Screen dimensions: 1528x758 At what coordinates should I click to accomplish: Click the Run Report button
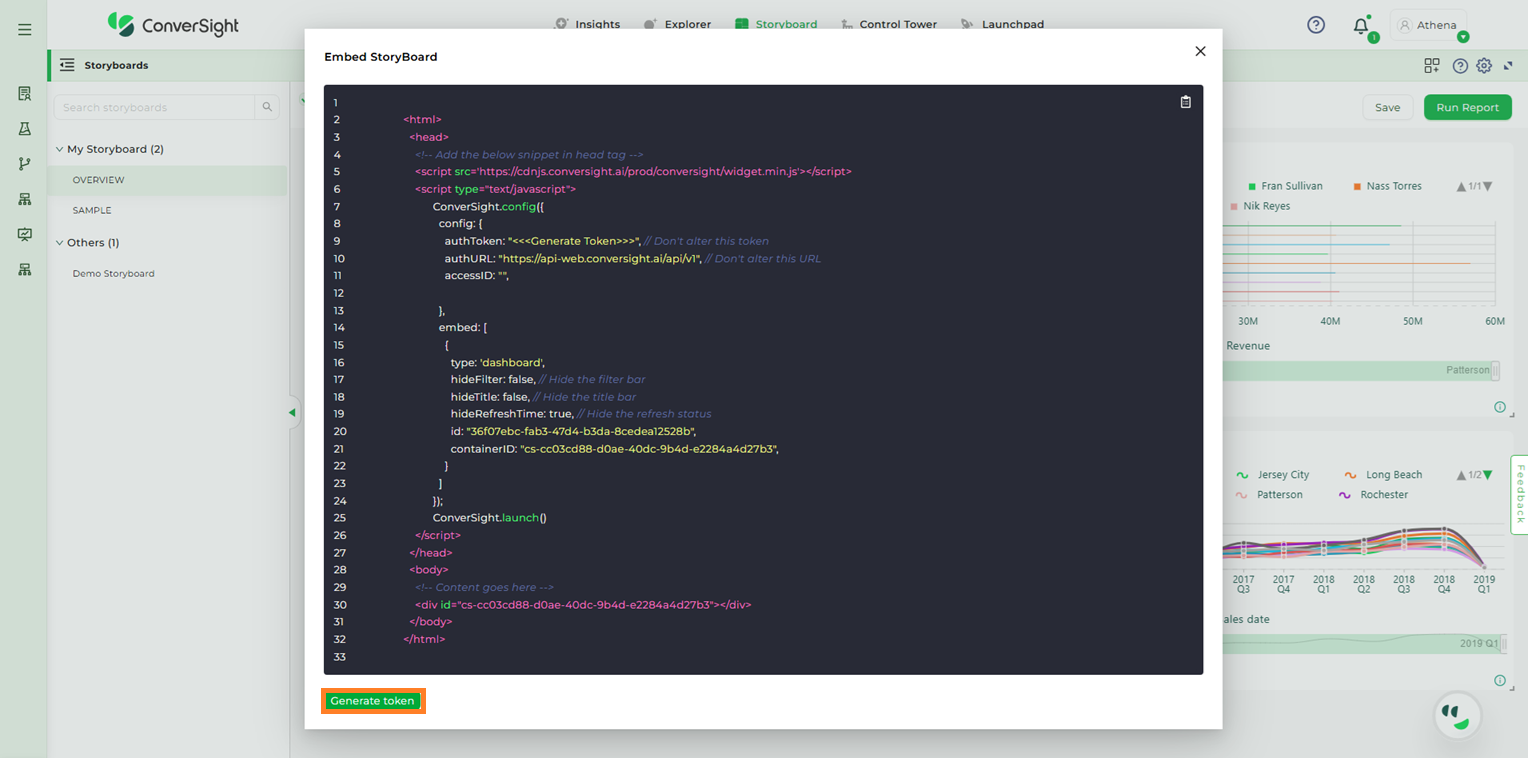point(1467,108)
